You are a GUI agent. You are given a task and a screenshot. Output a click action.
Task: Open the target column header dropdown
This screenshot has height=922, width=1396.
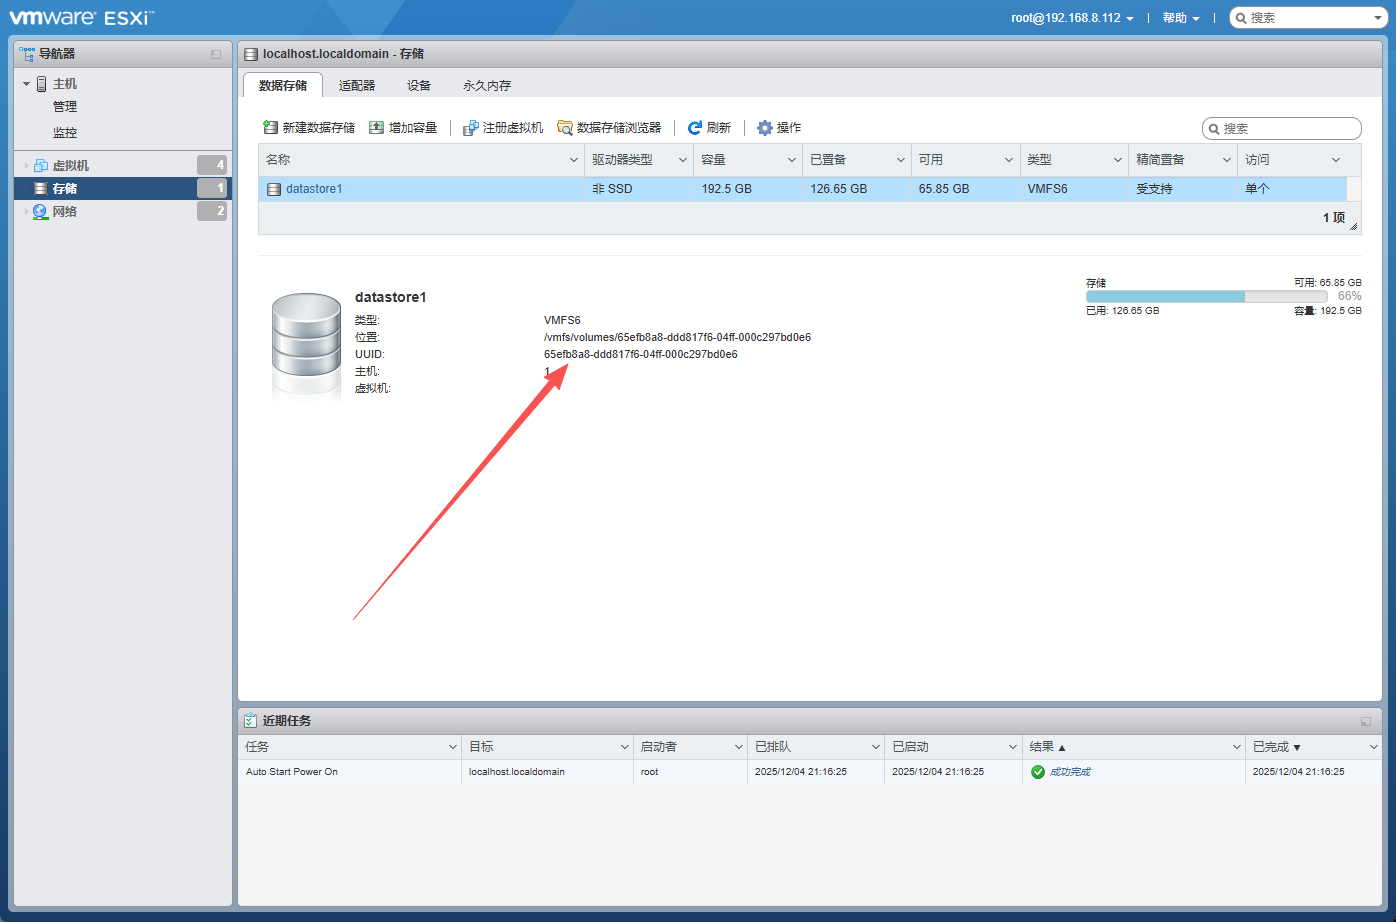pos(623,747)
